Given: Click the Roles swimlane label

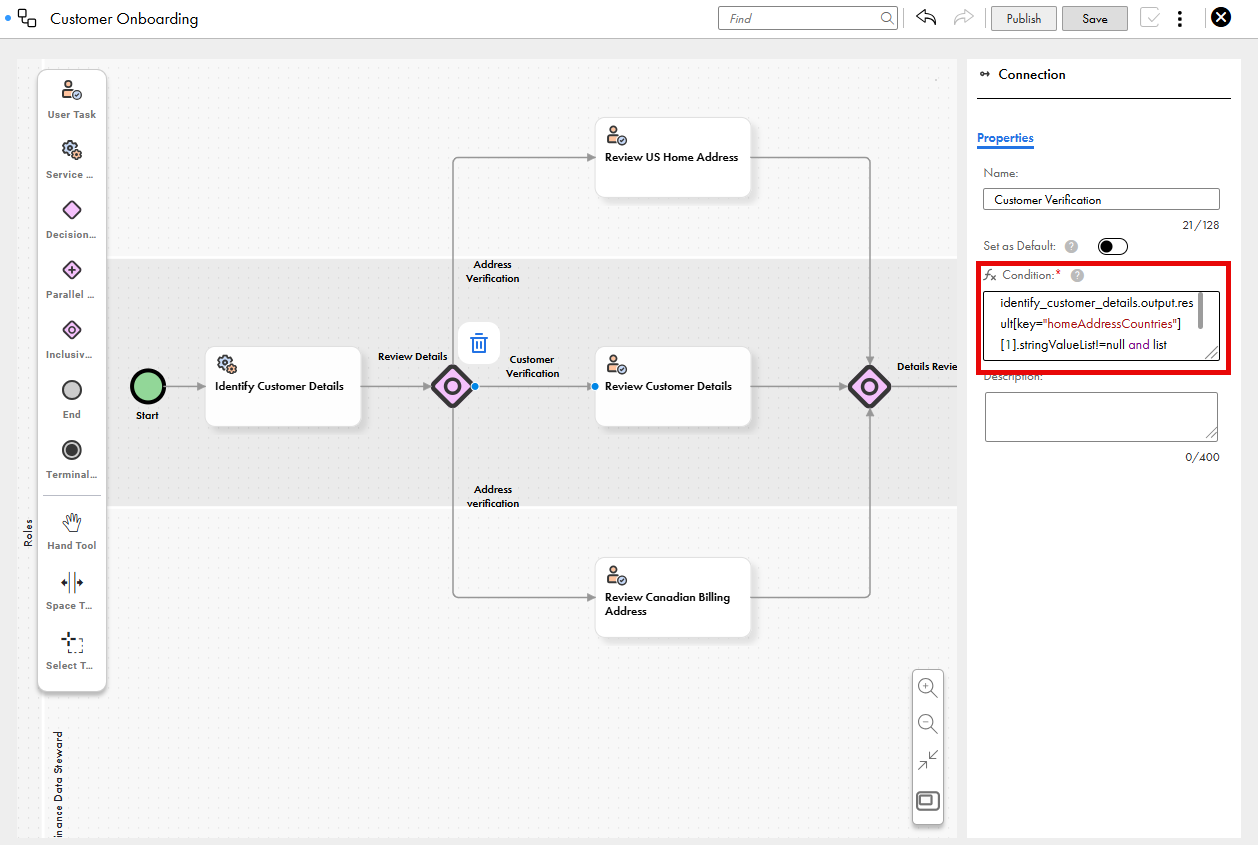Looking at the screenshot, I should coord(28,531).
